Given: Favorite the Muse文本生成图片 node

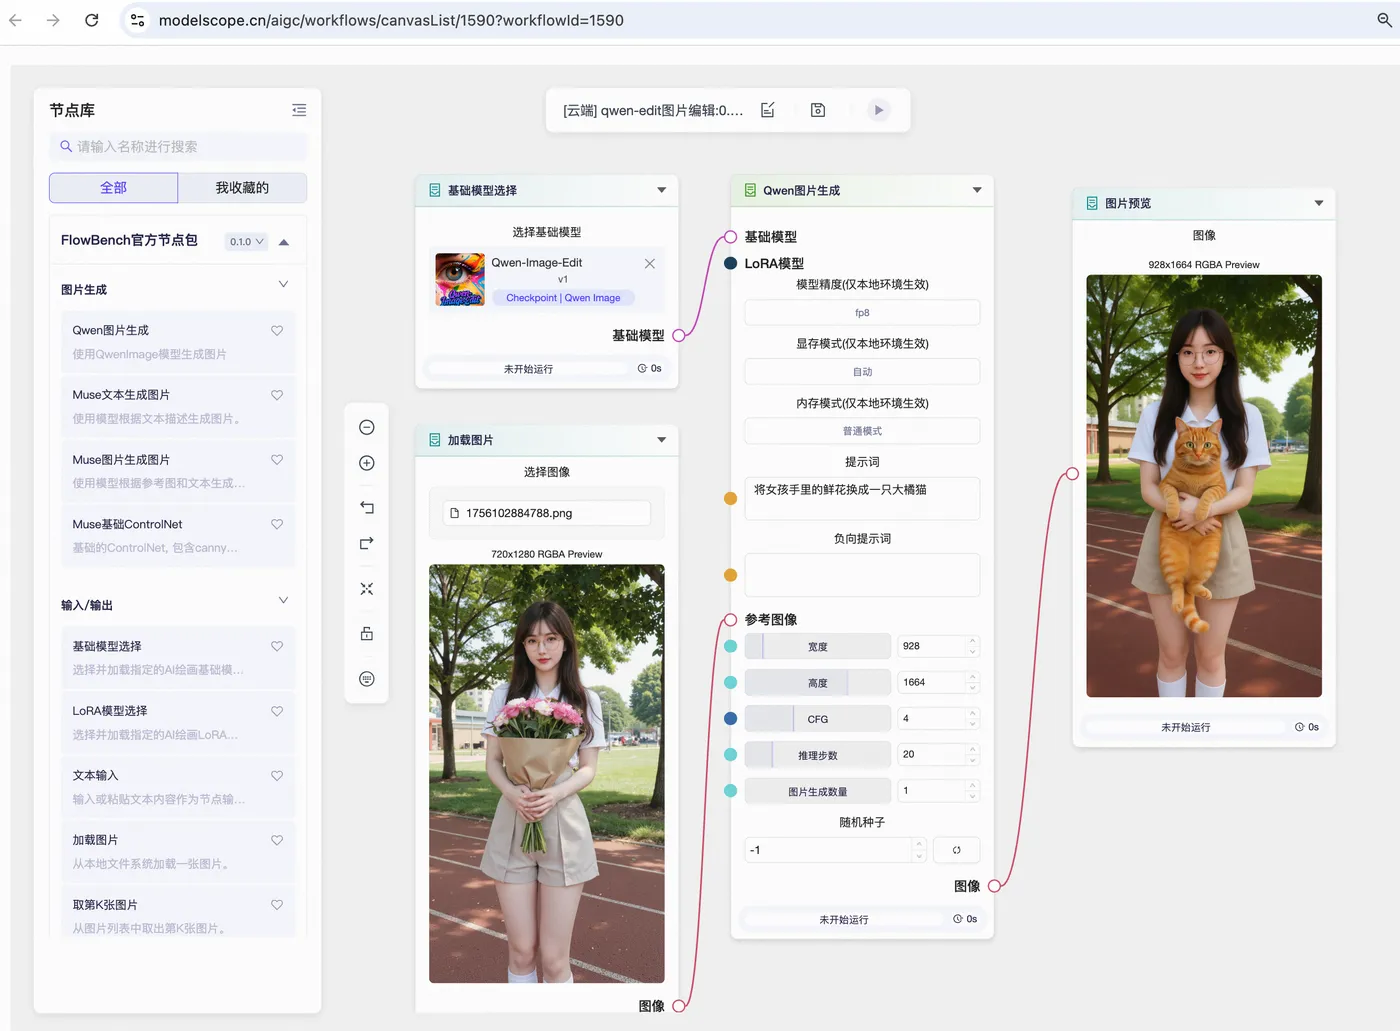Looking at the screenshot, I should click(x=277, y=395).
